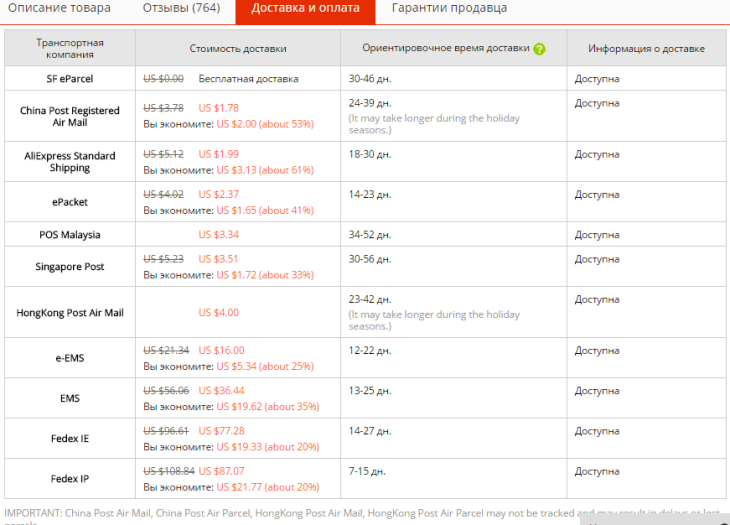
Task: Click the 13-25 дн. delivery time
Action: [370, 390]
